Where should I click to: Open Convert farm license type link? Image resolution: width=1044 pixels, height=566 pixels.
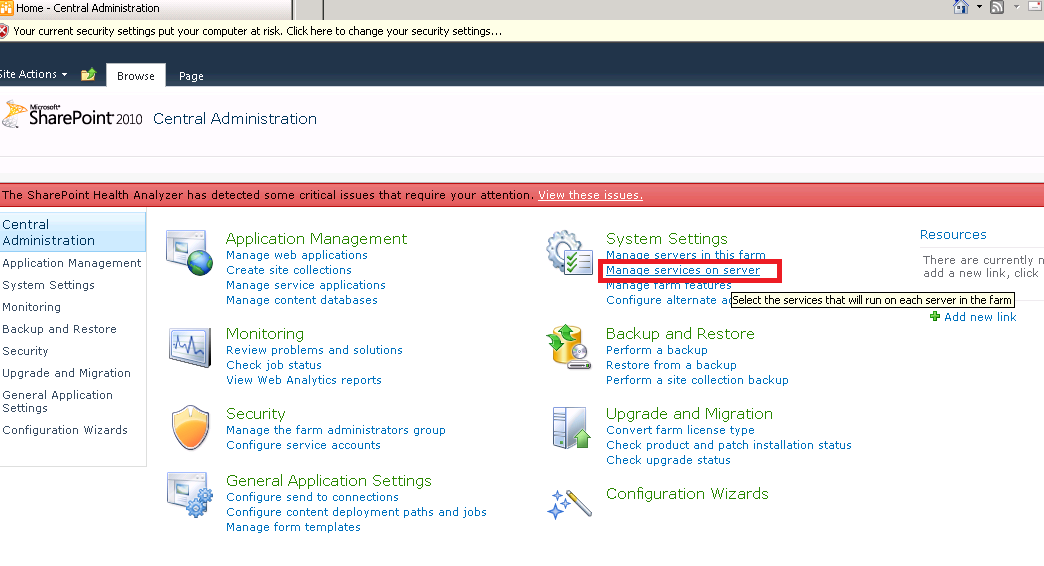pyautogui.click(x=680, y=430)
